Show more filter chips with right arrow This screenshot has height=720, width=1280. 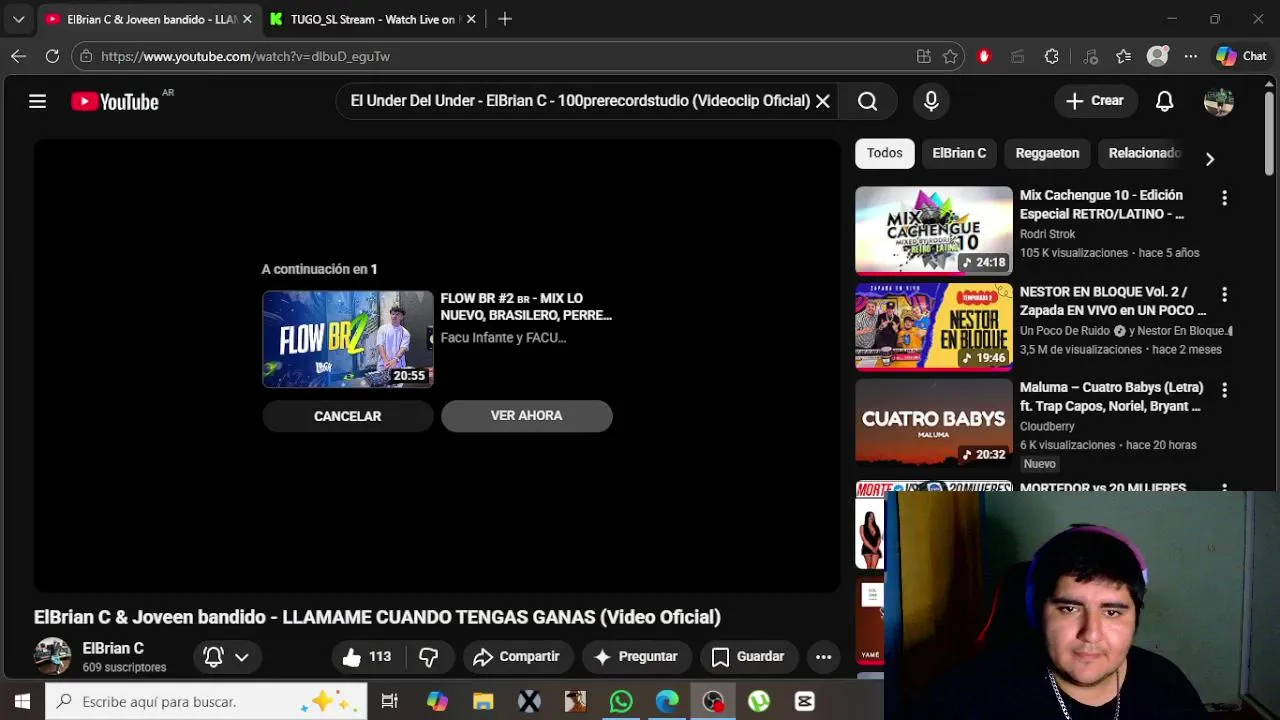1209,159
